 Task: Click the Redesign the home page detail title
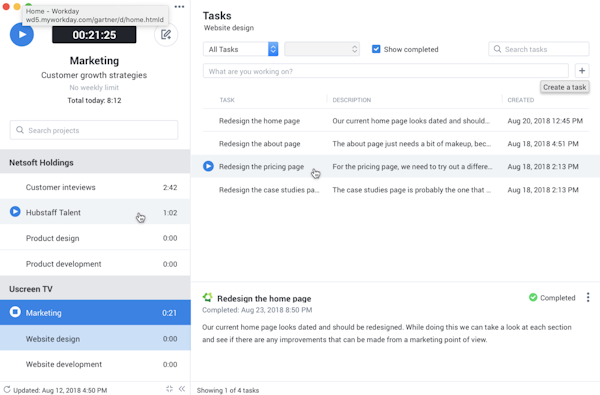(x=264, y=299)
